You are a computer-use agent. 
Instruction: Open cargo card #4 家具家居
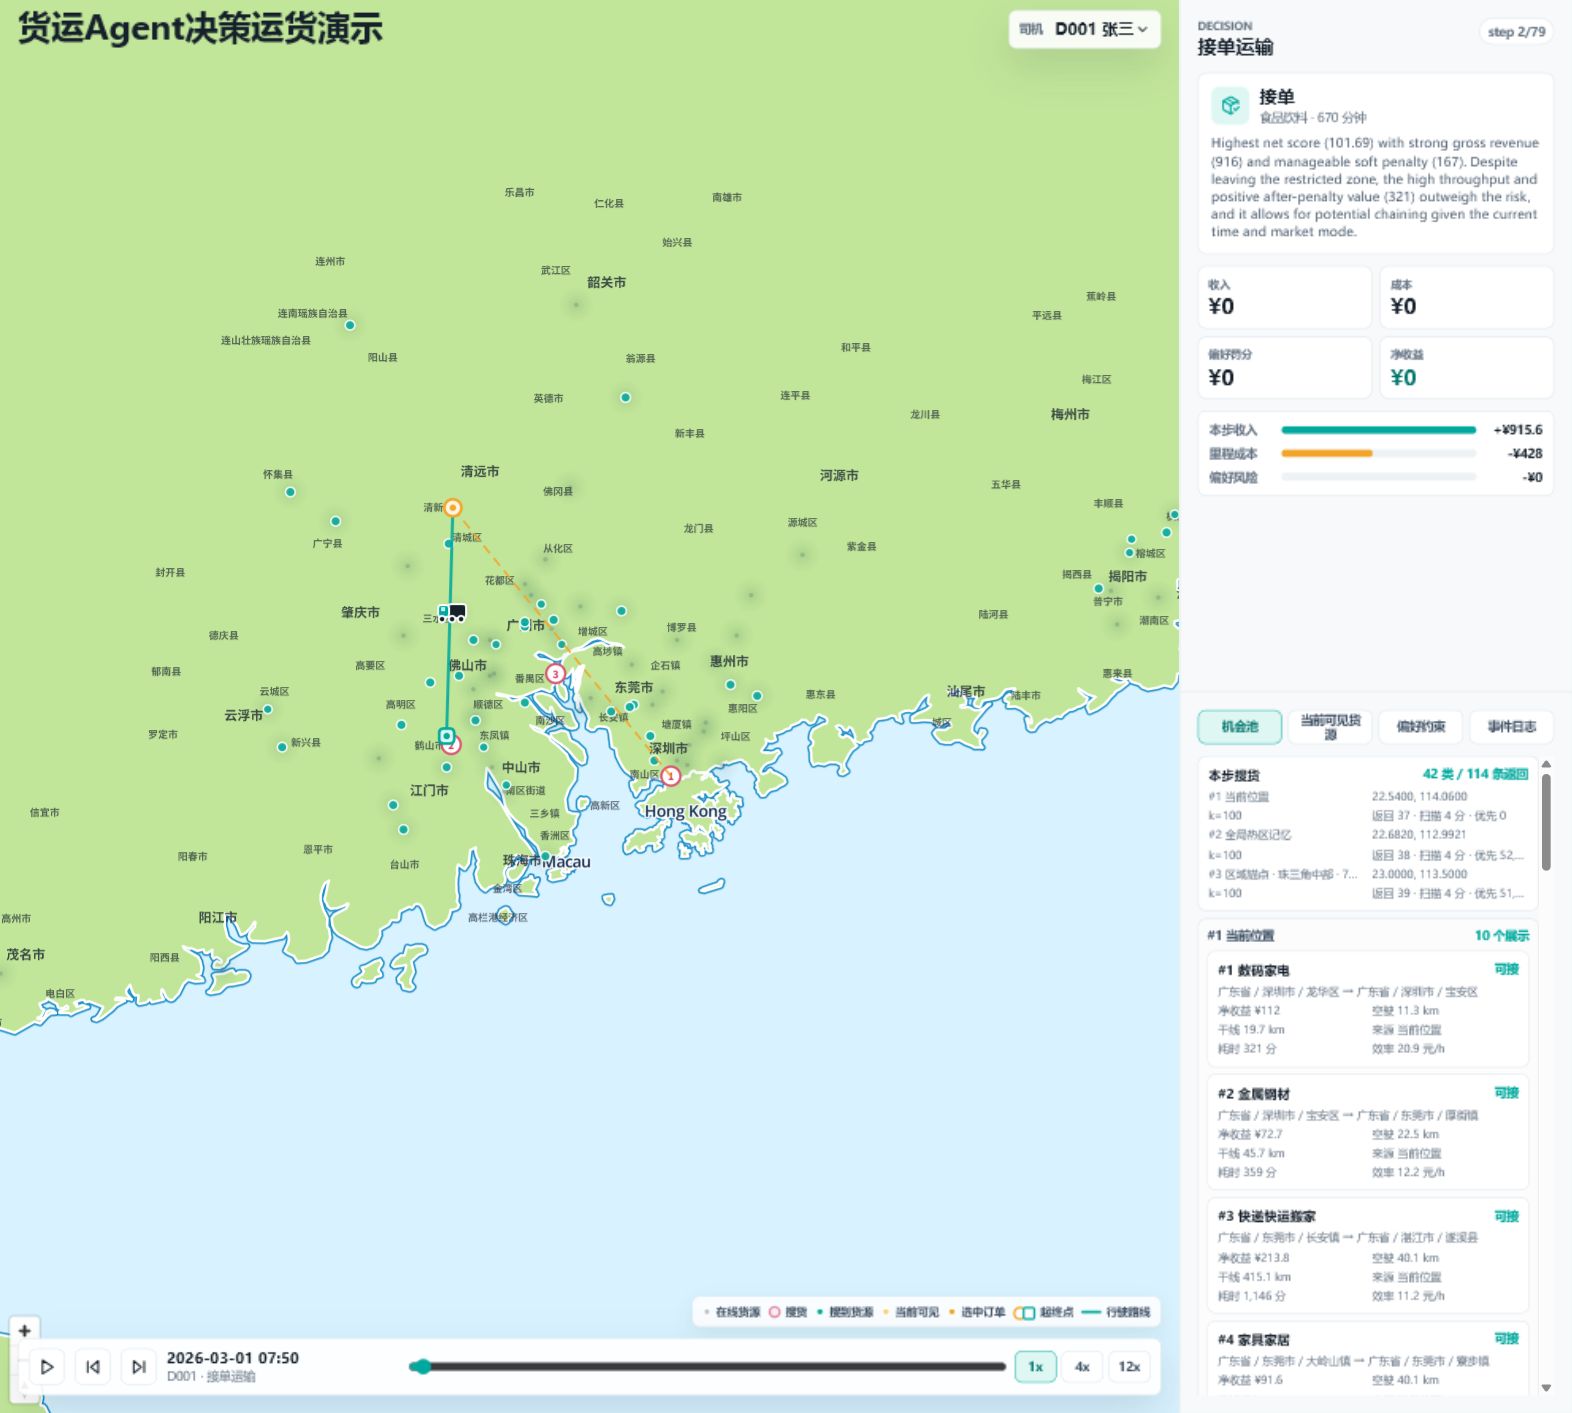tap(1368, 1357)
